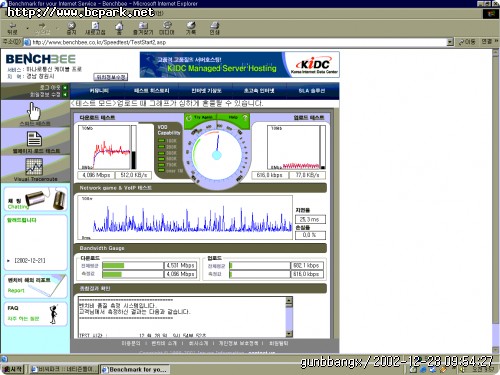Go to the Home page icon

119,26
